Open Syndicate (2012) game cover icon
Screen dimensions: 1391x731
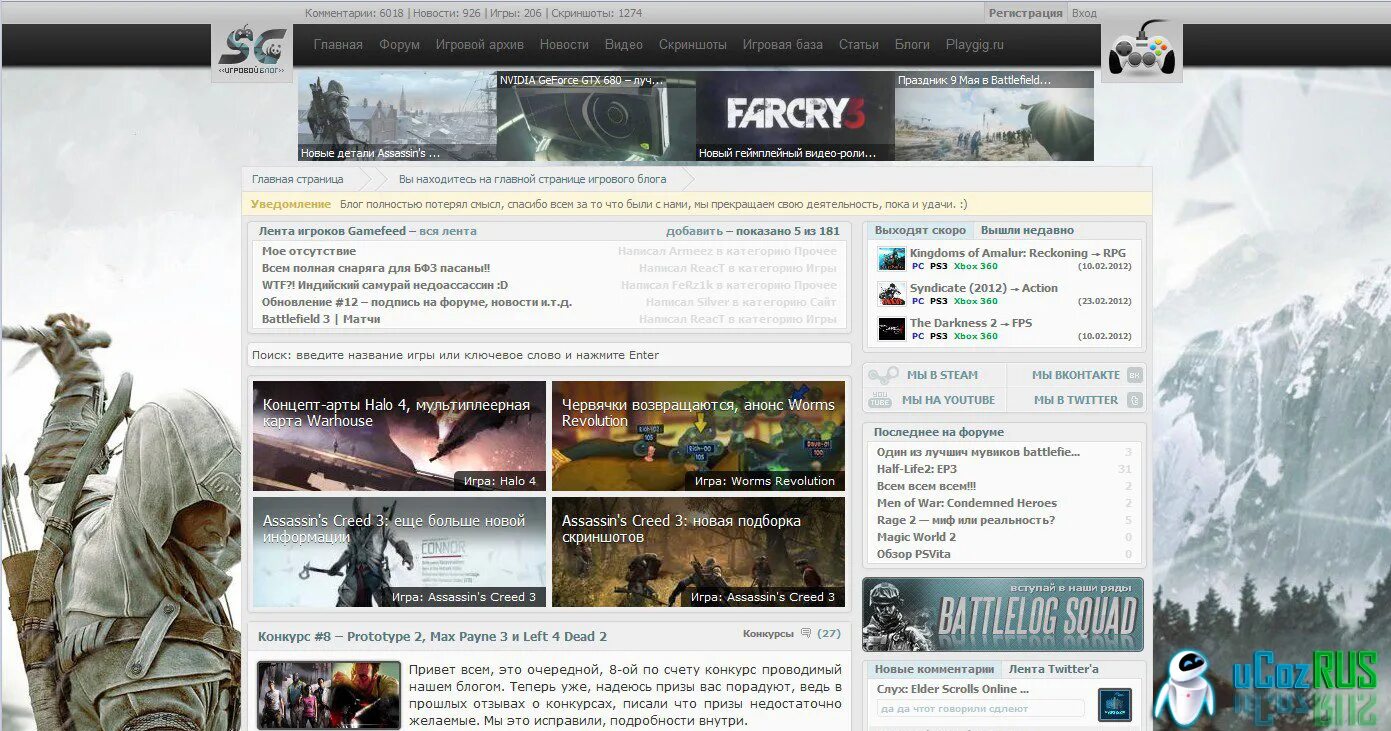click(x=891, y=294)
